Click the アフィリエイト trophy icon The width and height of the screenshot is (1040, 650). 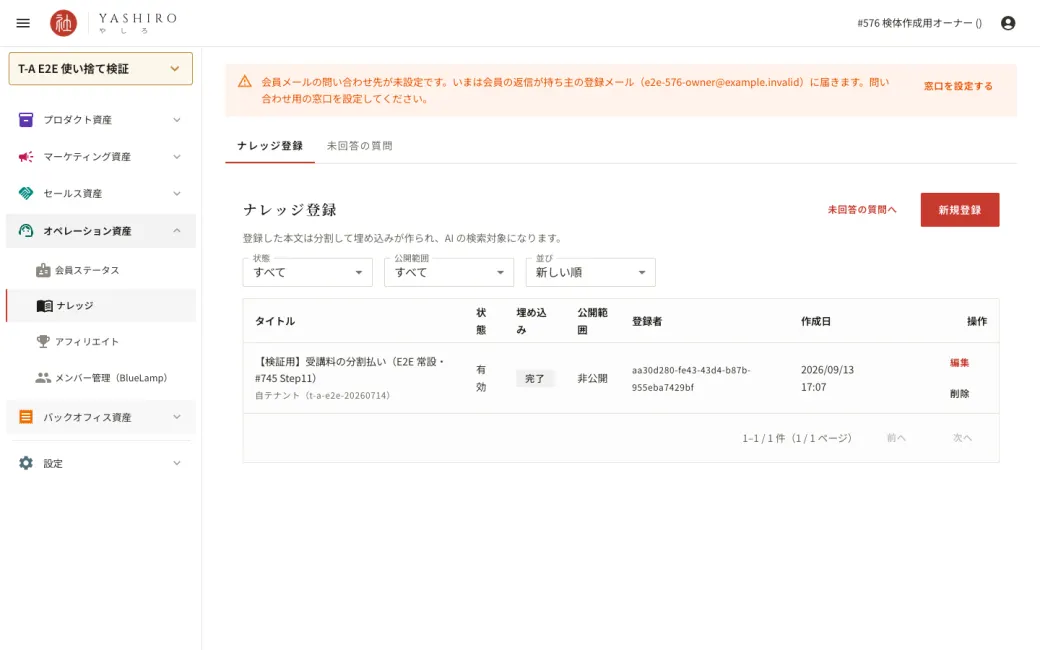pos(43,342)
